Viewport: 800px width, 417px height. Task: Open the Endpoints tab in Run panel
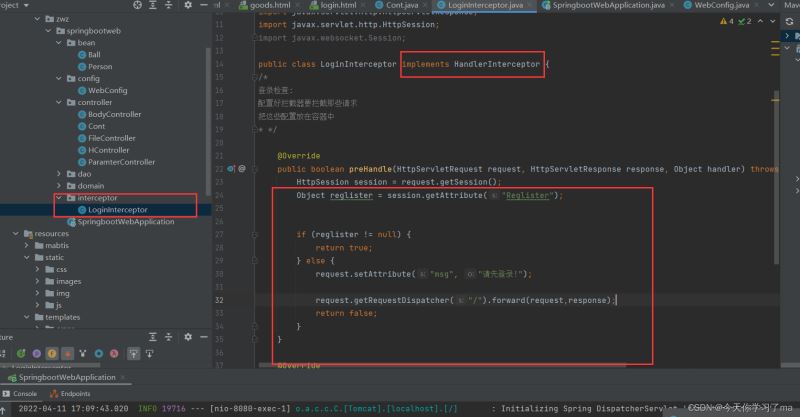click(68, 394)
